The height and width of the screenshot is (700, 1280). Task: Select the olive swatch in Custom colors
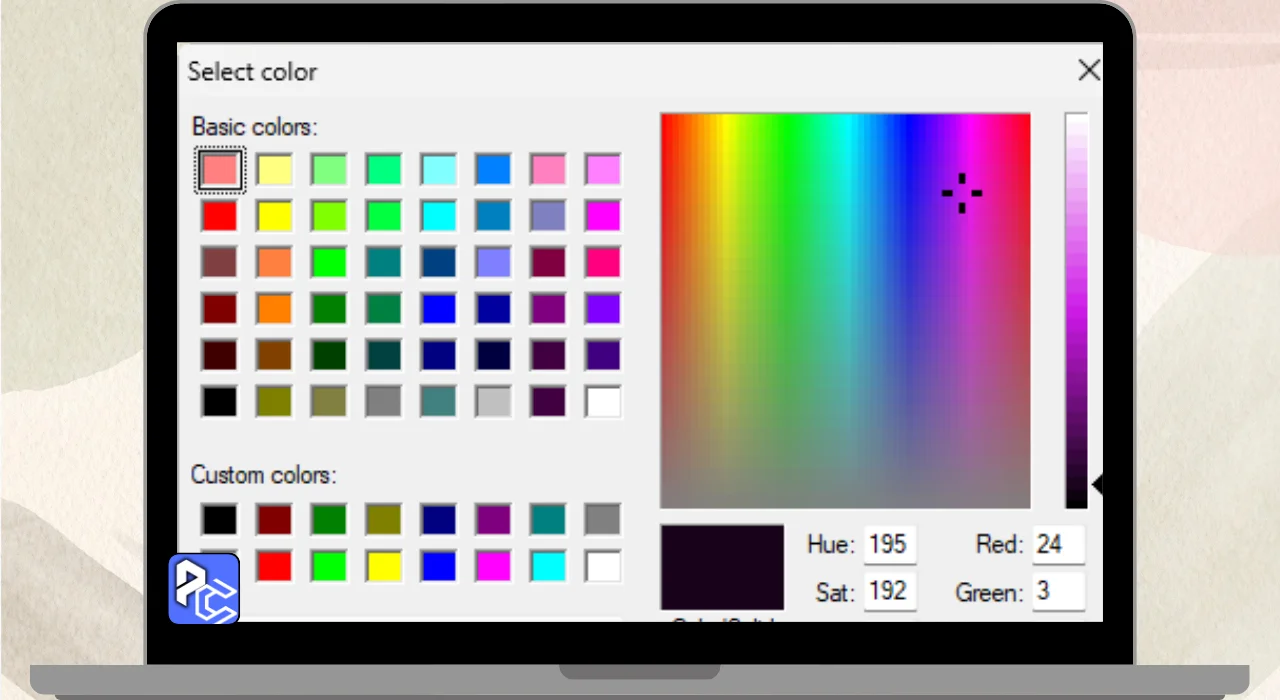pyautogui.click(x=384, y=519)
